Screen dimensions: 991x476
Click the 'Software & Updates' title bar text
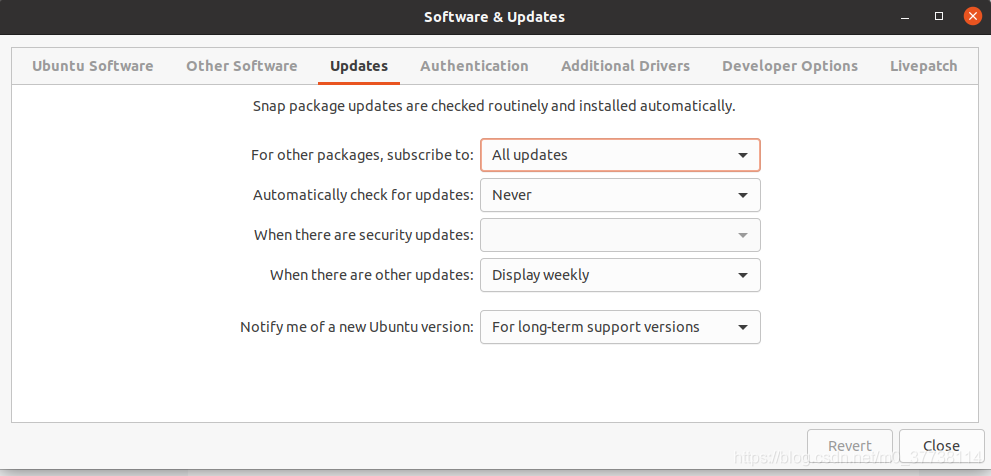(494, 16)
